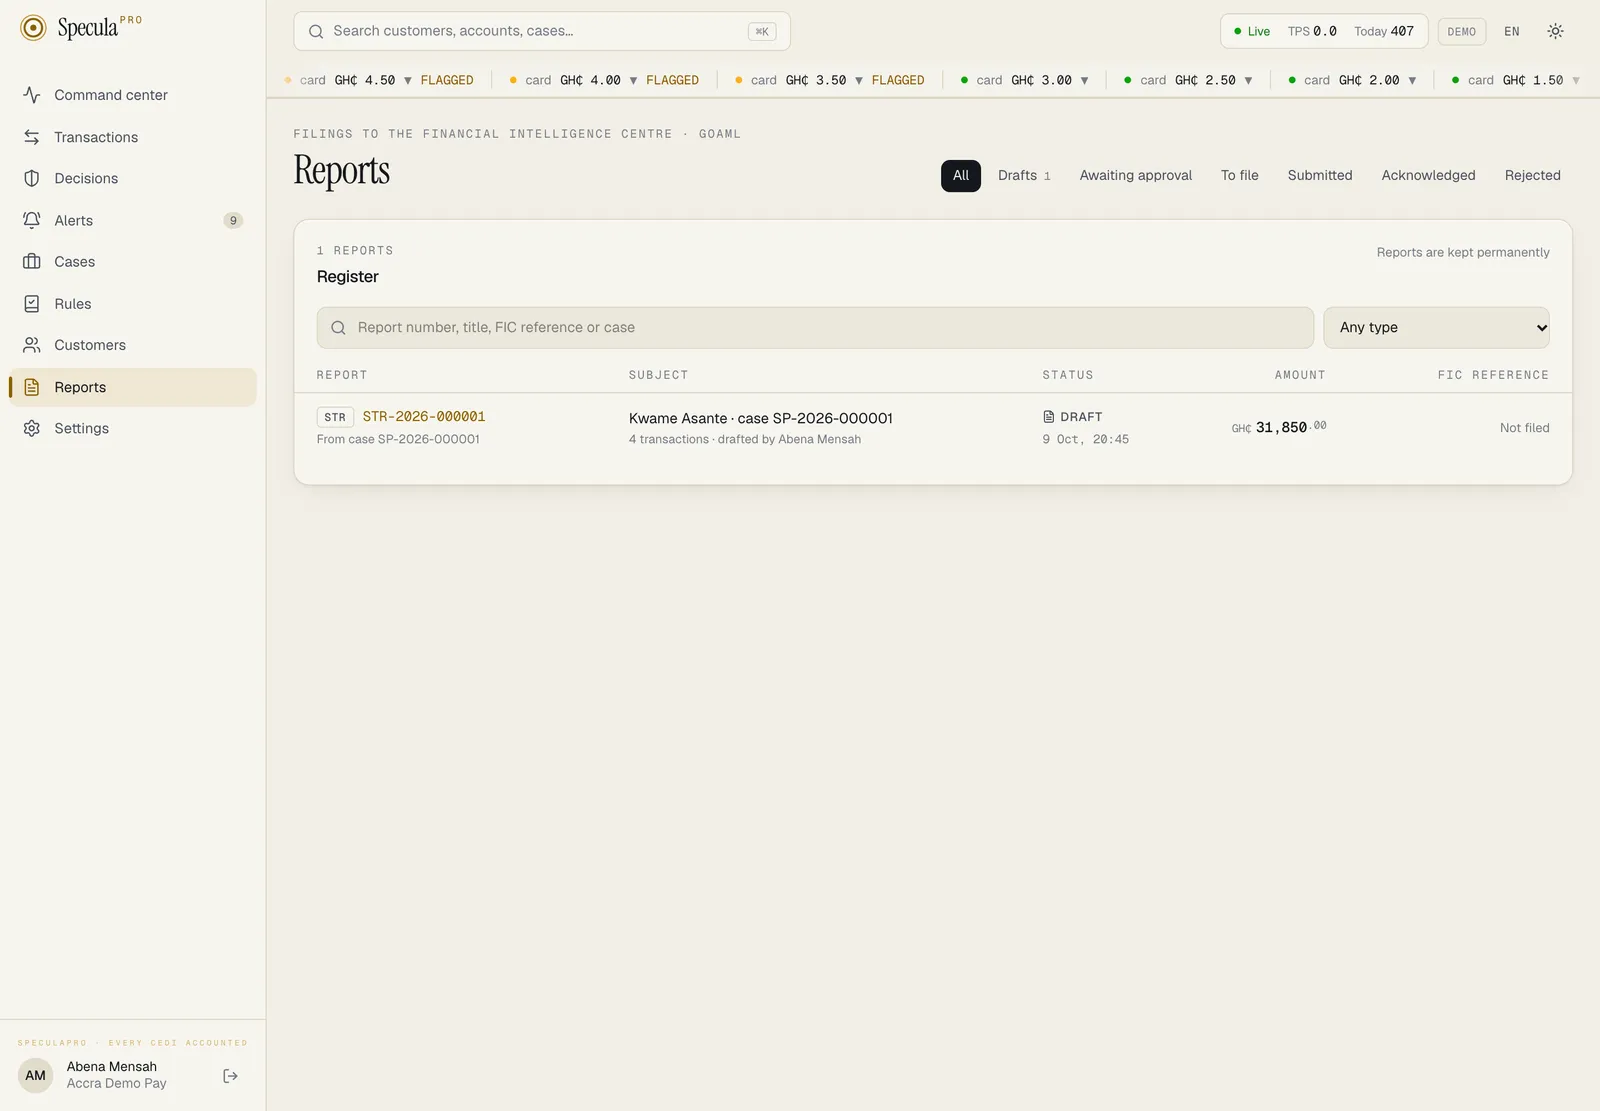1600x1111 pixels.
Task: Click 'Kwame Asante · case SP-2026-000001' subject
Action: [x=761, y=418]
